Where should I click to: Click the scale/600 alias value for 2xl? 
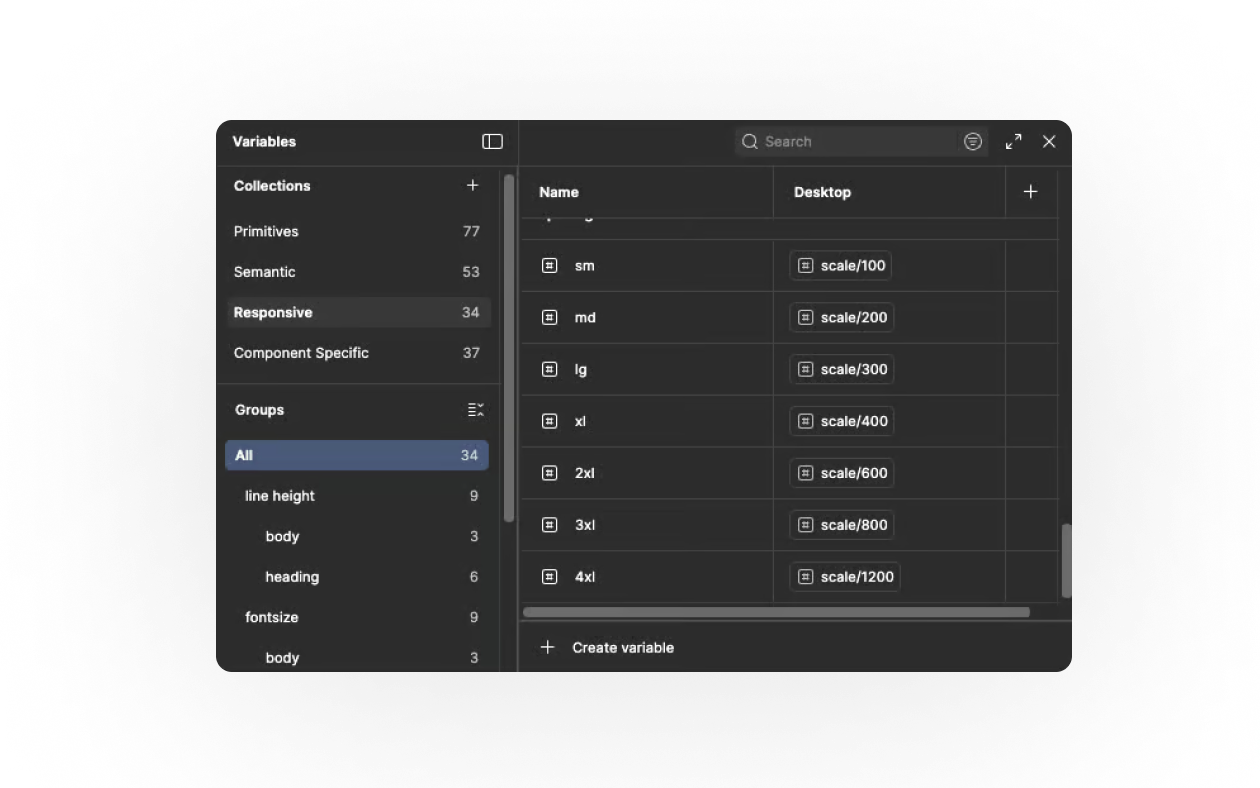(x=842, y=473)
